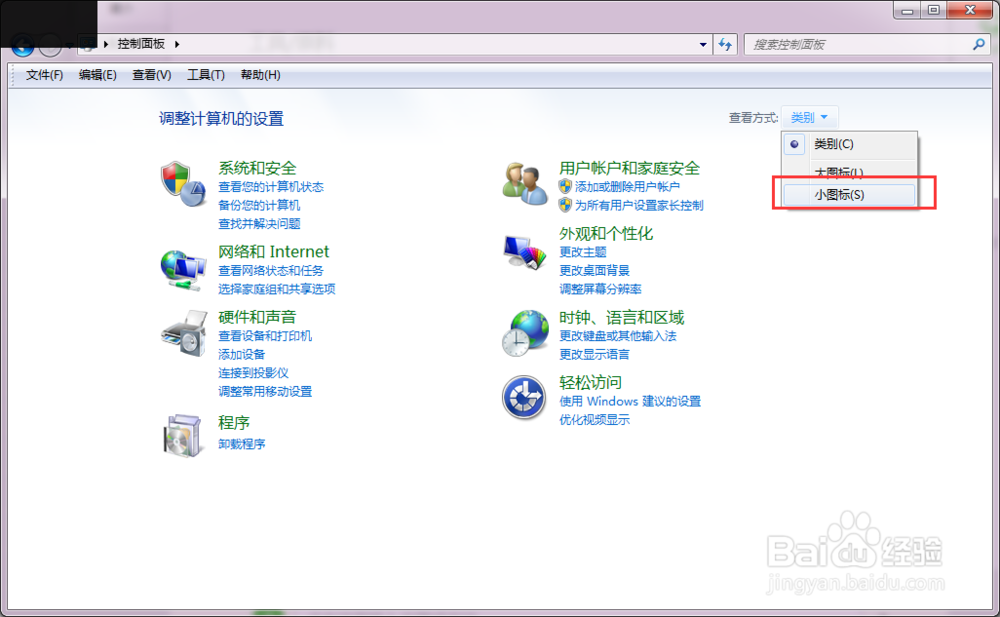
Task: Click 控制面板 in the address breadcrumb
Action: pyautogui.click(x=141, y=44)
